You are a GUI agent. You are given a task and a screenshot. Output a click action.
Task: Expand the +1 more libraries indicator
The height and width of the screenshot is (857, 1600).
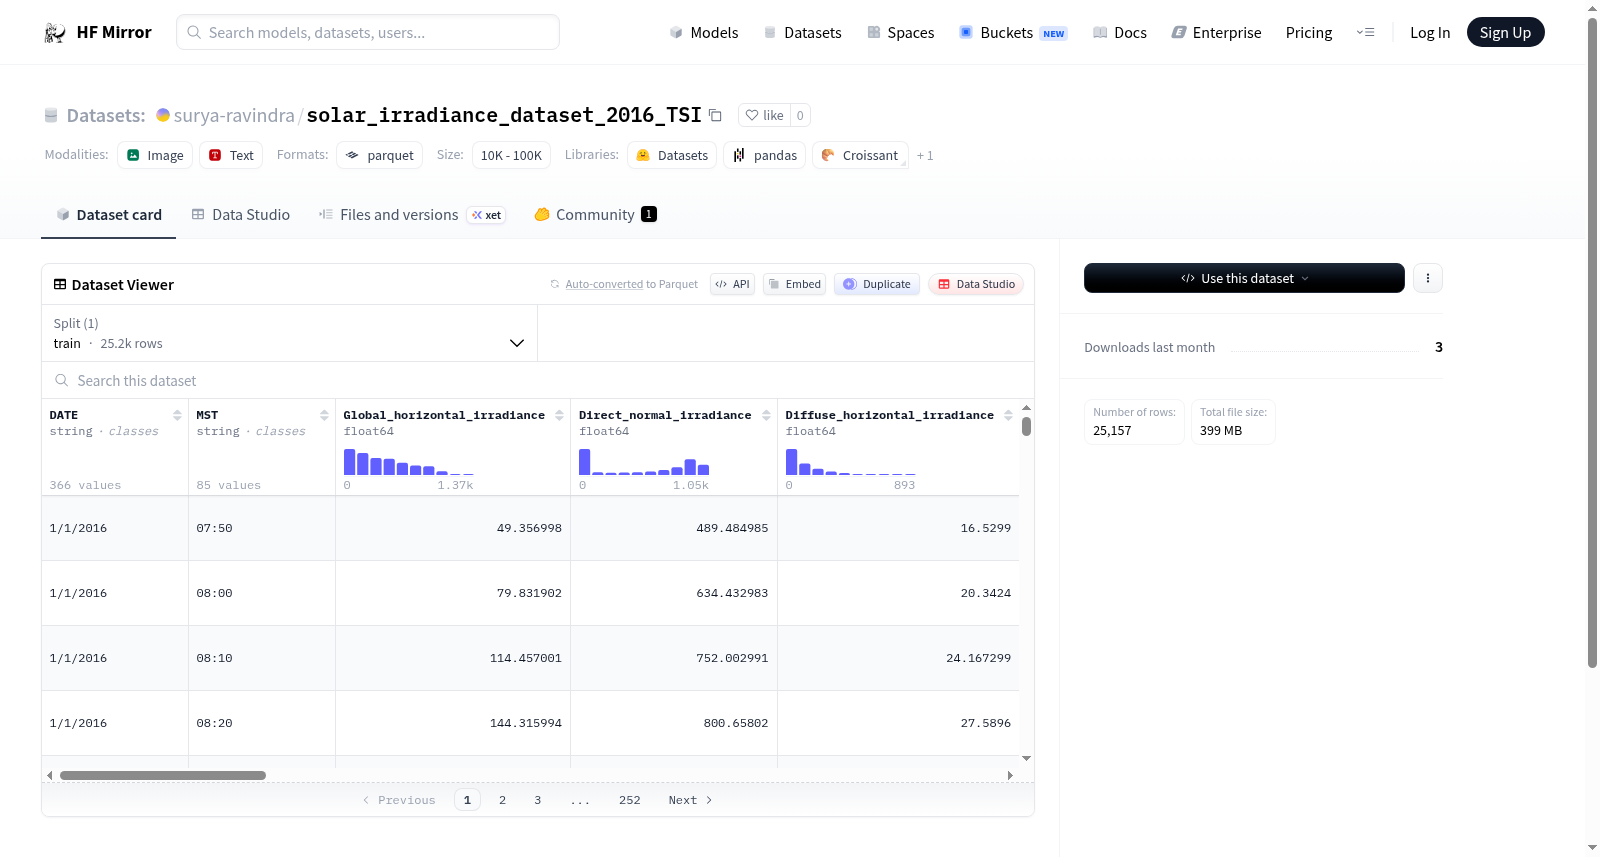coord(925,156)
